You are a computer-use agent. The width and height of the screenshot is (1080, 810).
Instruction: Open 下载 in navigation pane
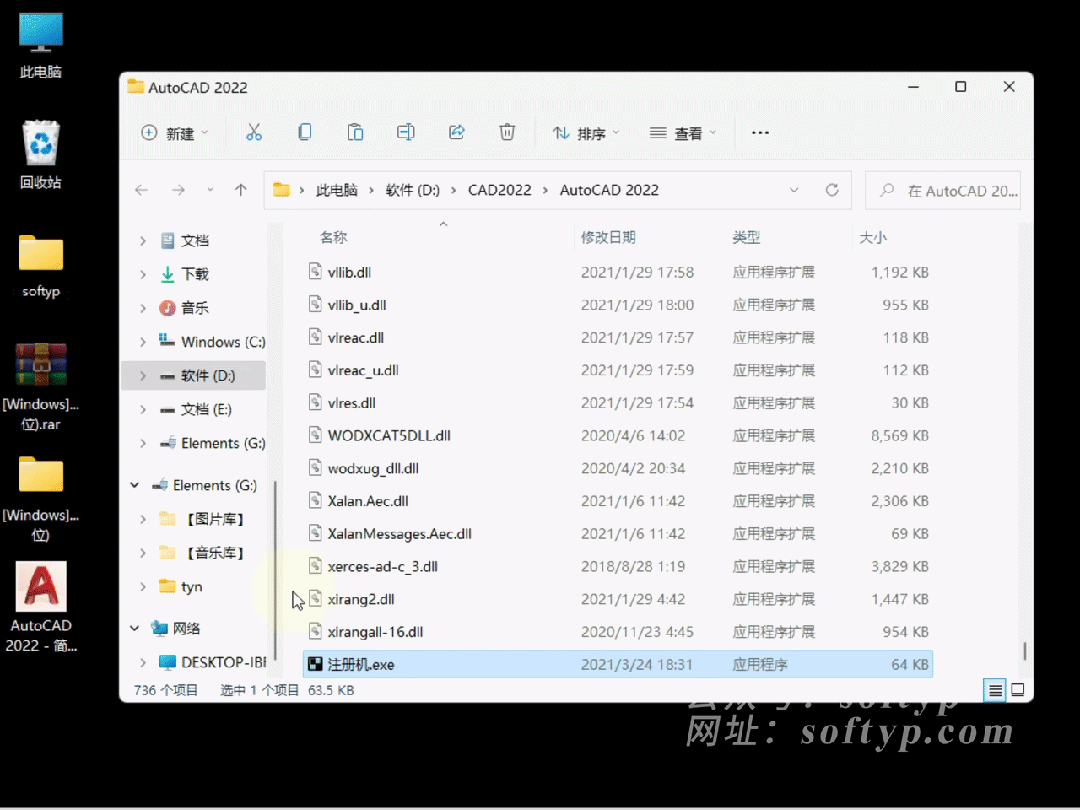pos(194,274)
